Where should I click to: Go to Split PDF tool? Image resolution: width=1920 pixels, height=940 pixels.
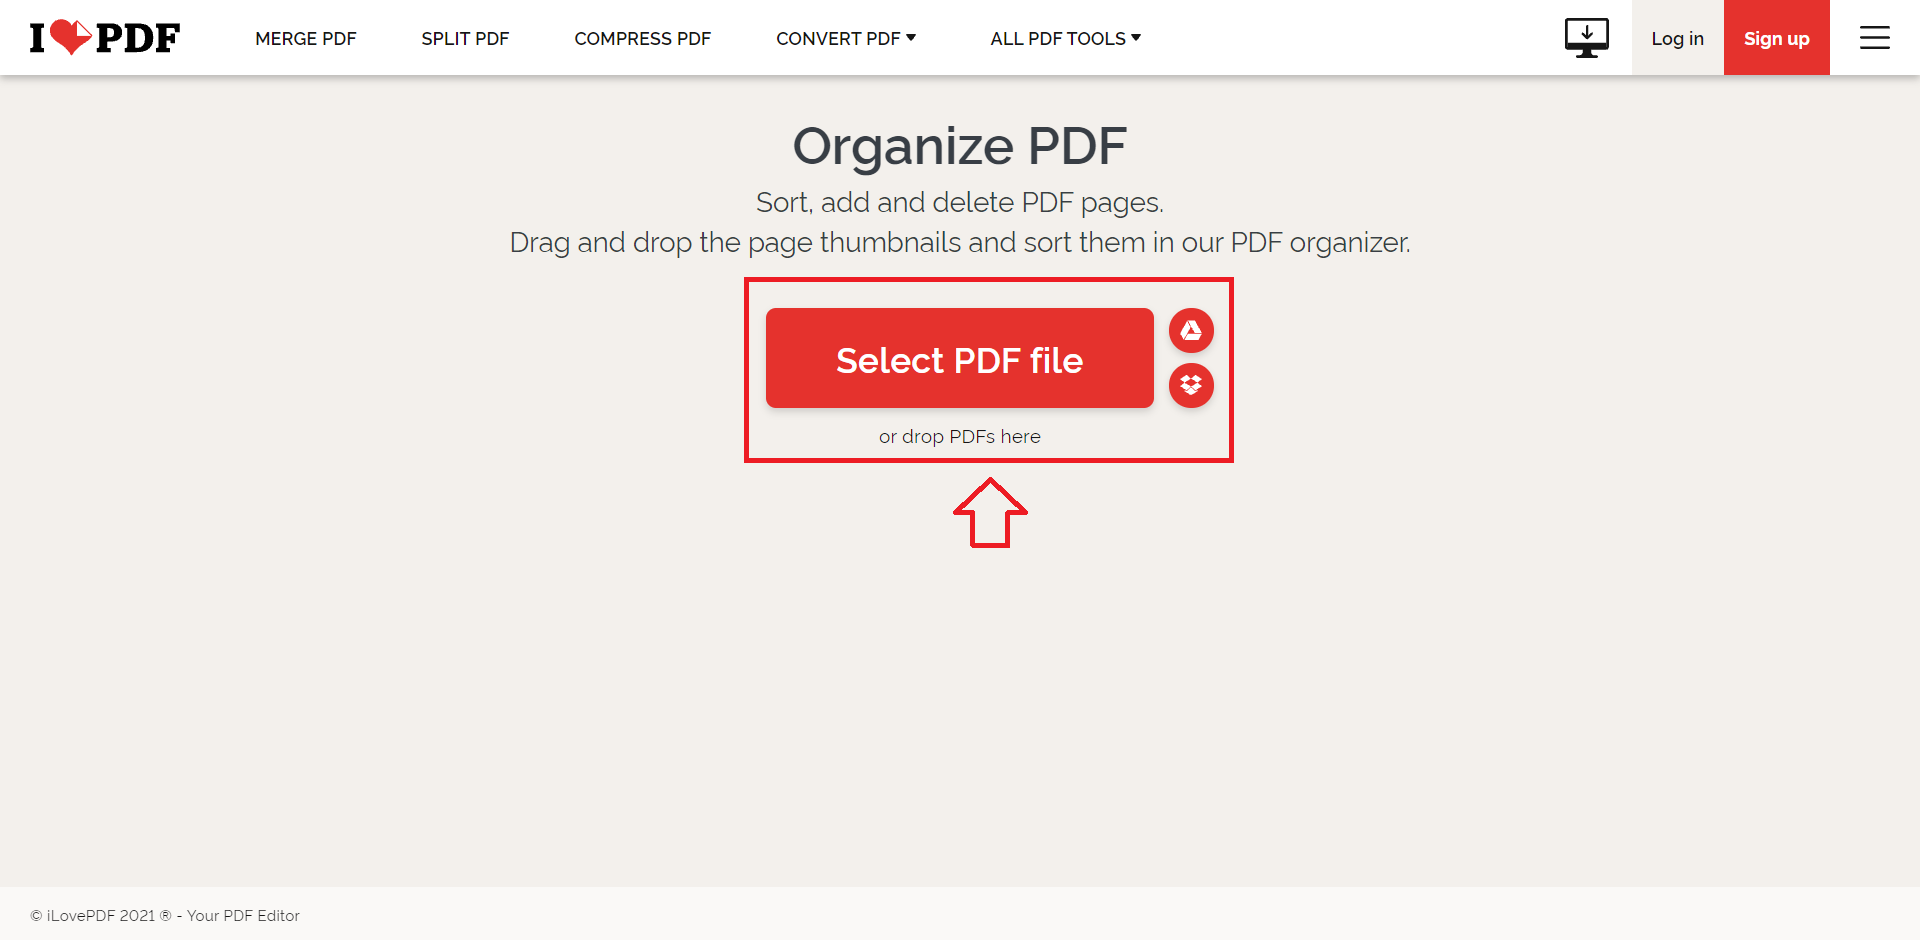click(465, 39)
